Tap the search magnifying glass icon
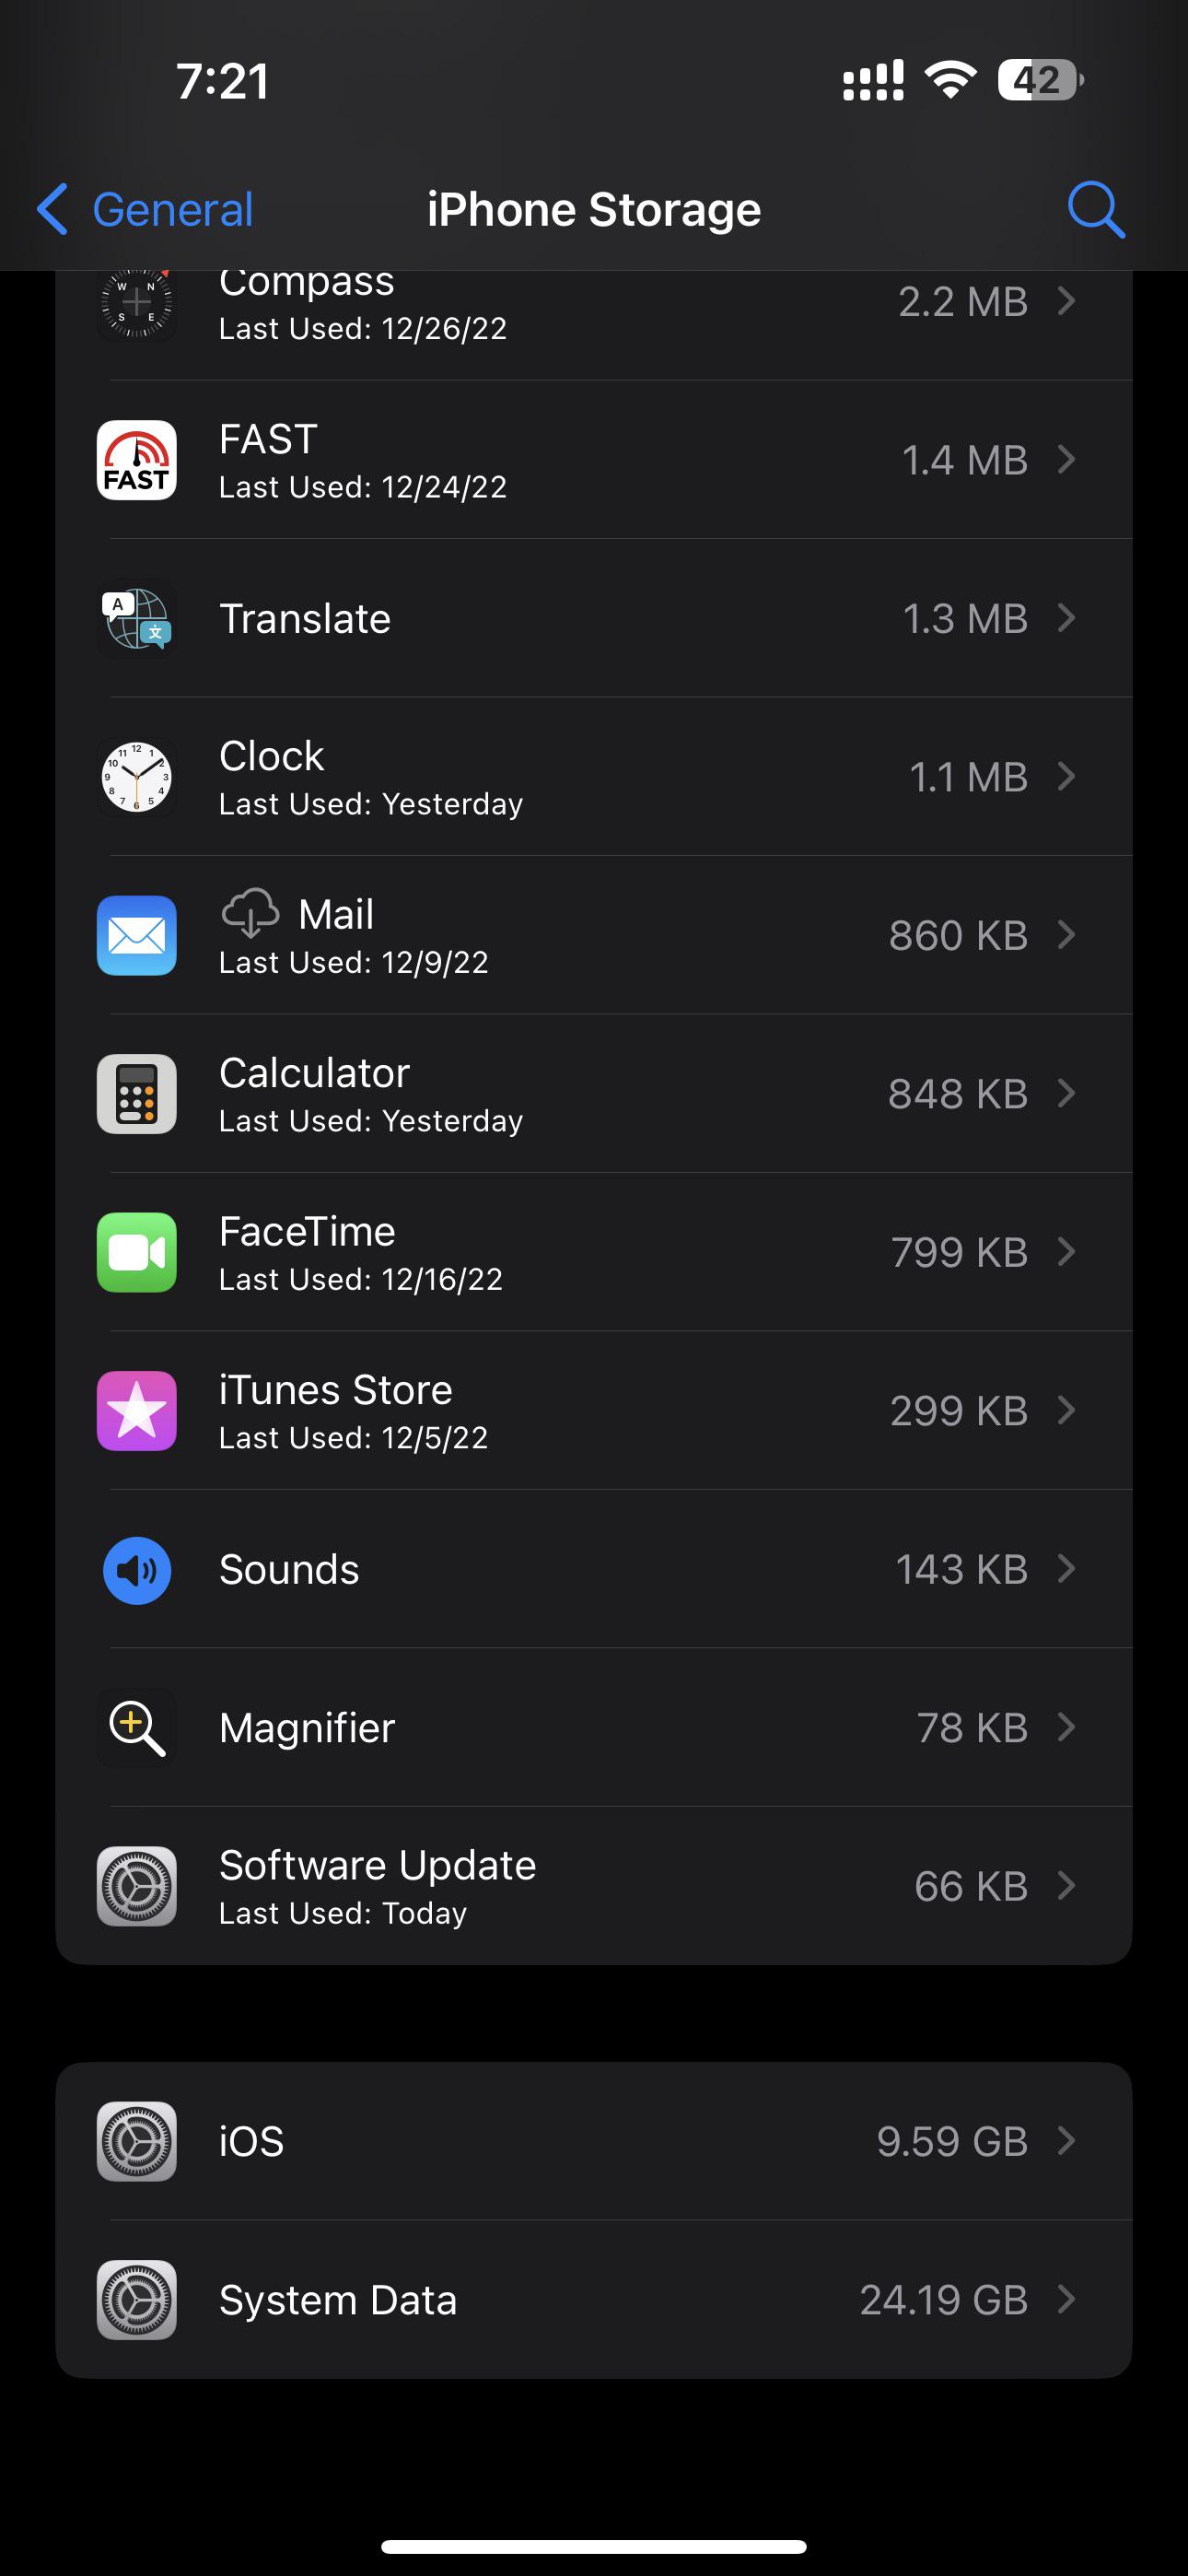The width and height of the screenshot is (1188, 2576). [1096, 210]
